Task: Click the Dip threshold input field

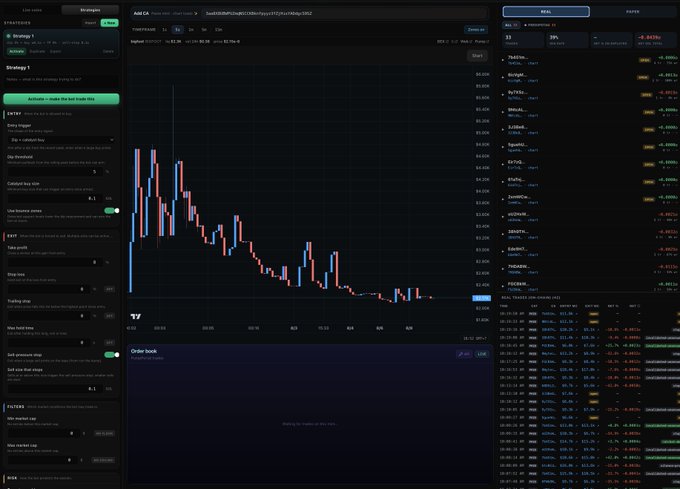Action: click(x=56, y=172)
